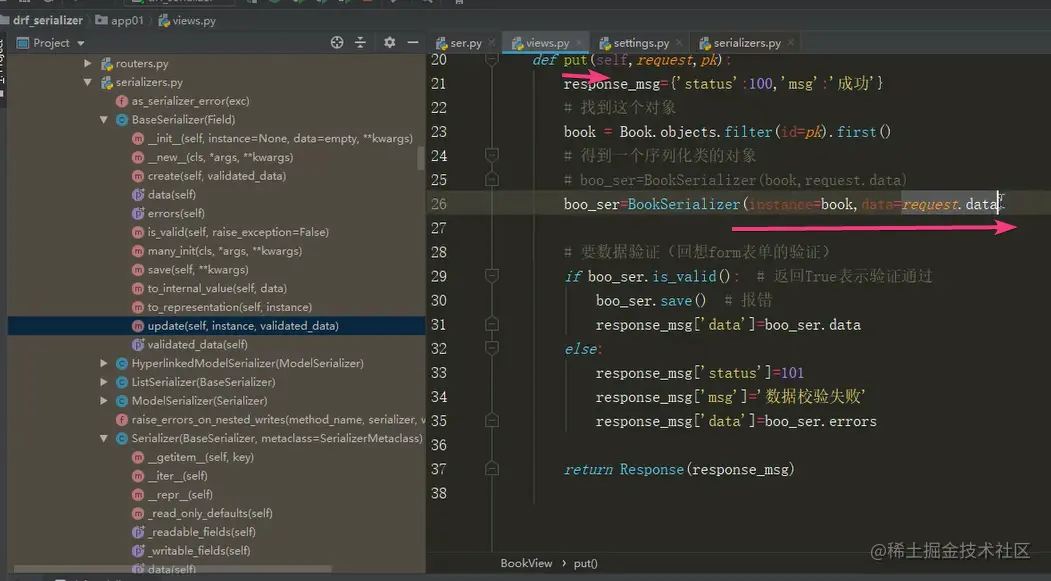Open the Project view dropdown
The width and height of the screenshot is (1051, 581).
point(80,44)
